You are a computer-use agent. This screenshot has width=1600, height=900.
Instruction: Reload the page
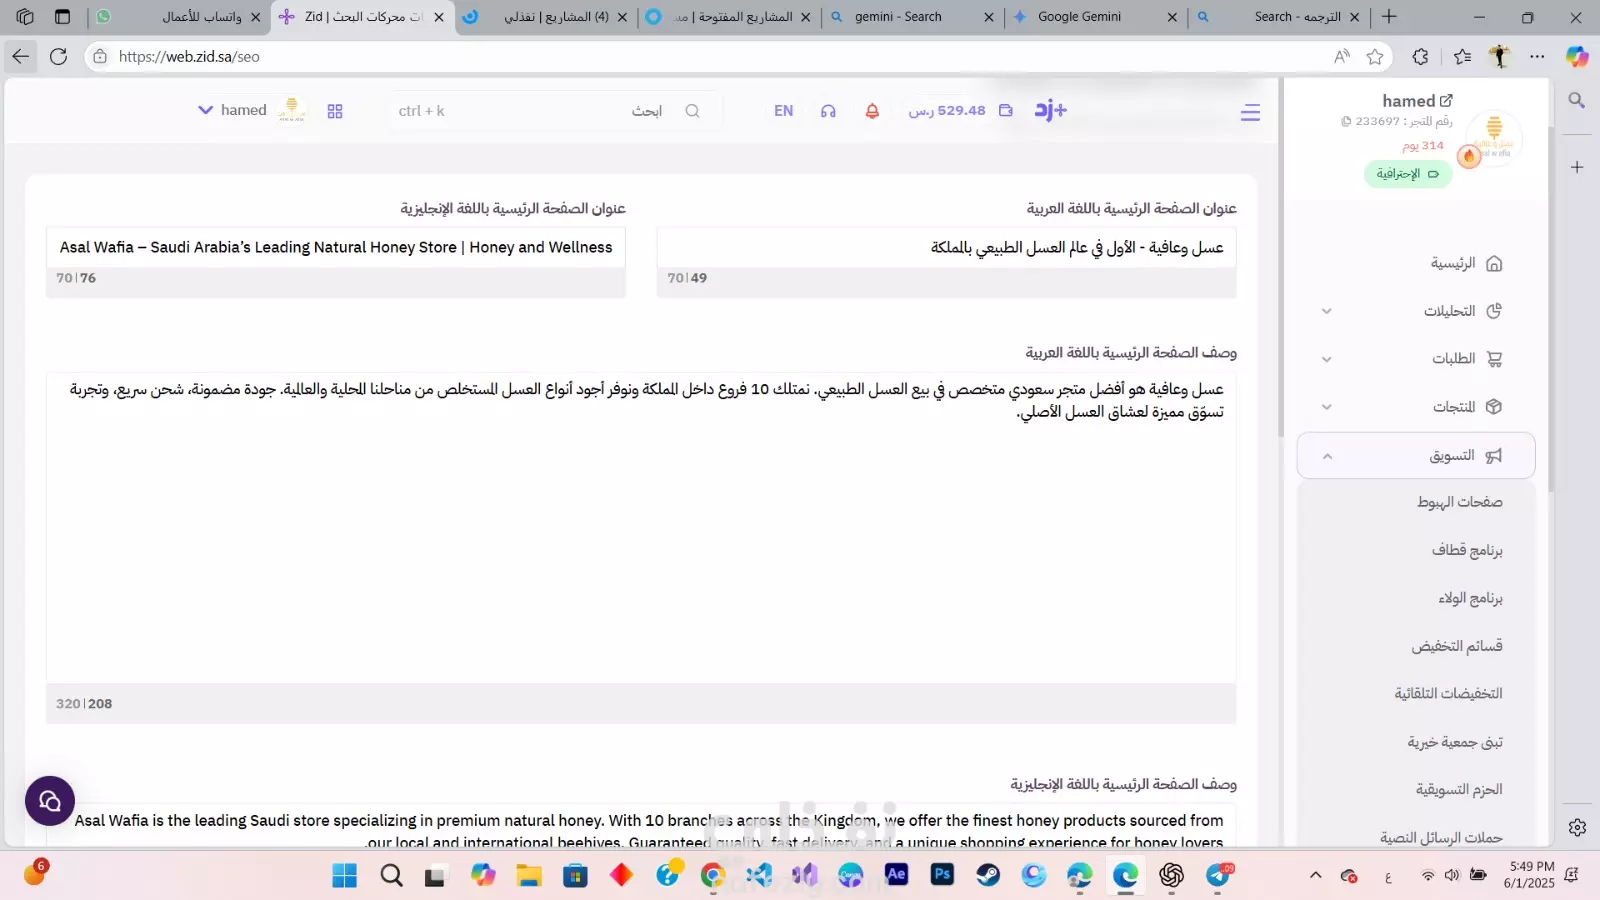pos(59,57)
